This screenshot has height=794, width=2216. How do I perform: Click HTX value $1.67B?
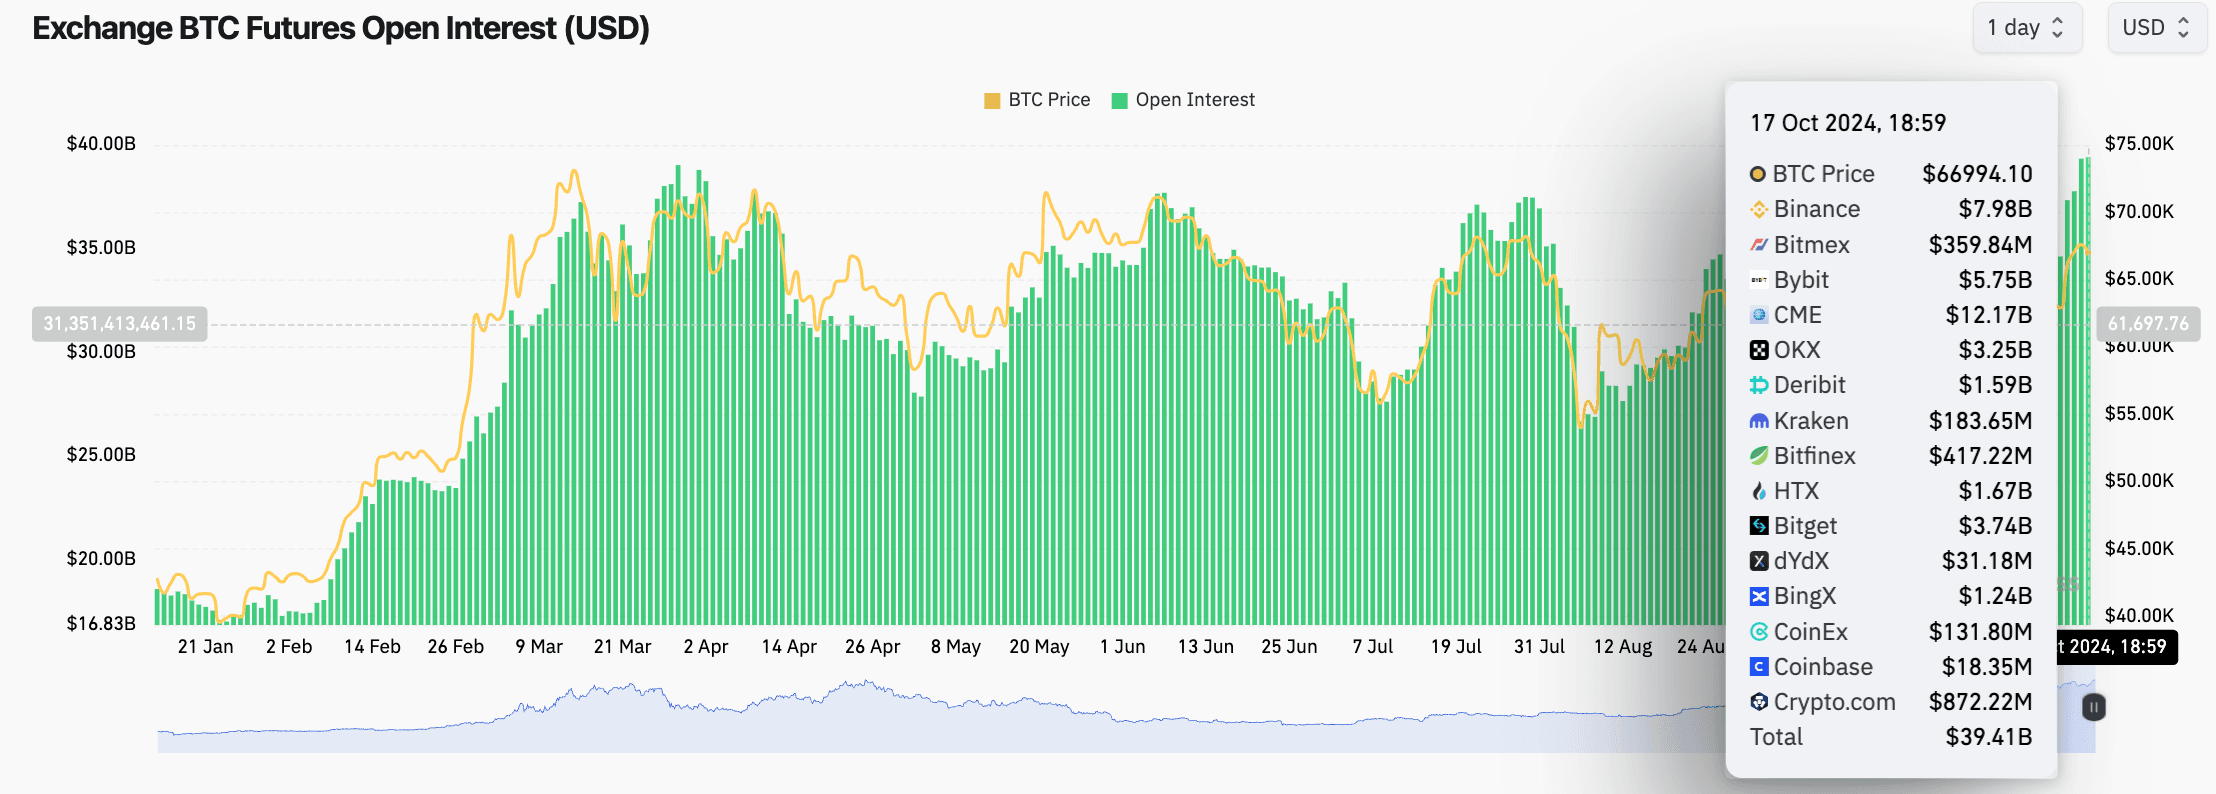coord(1995,491)
